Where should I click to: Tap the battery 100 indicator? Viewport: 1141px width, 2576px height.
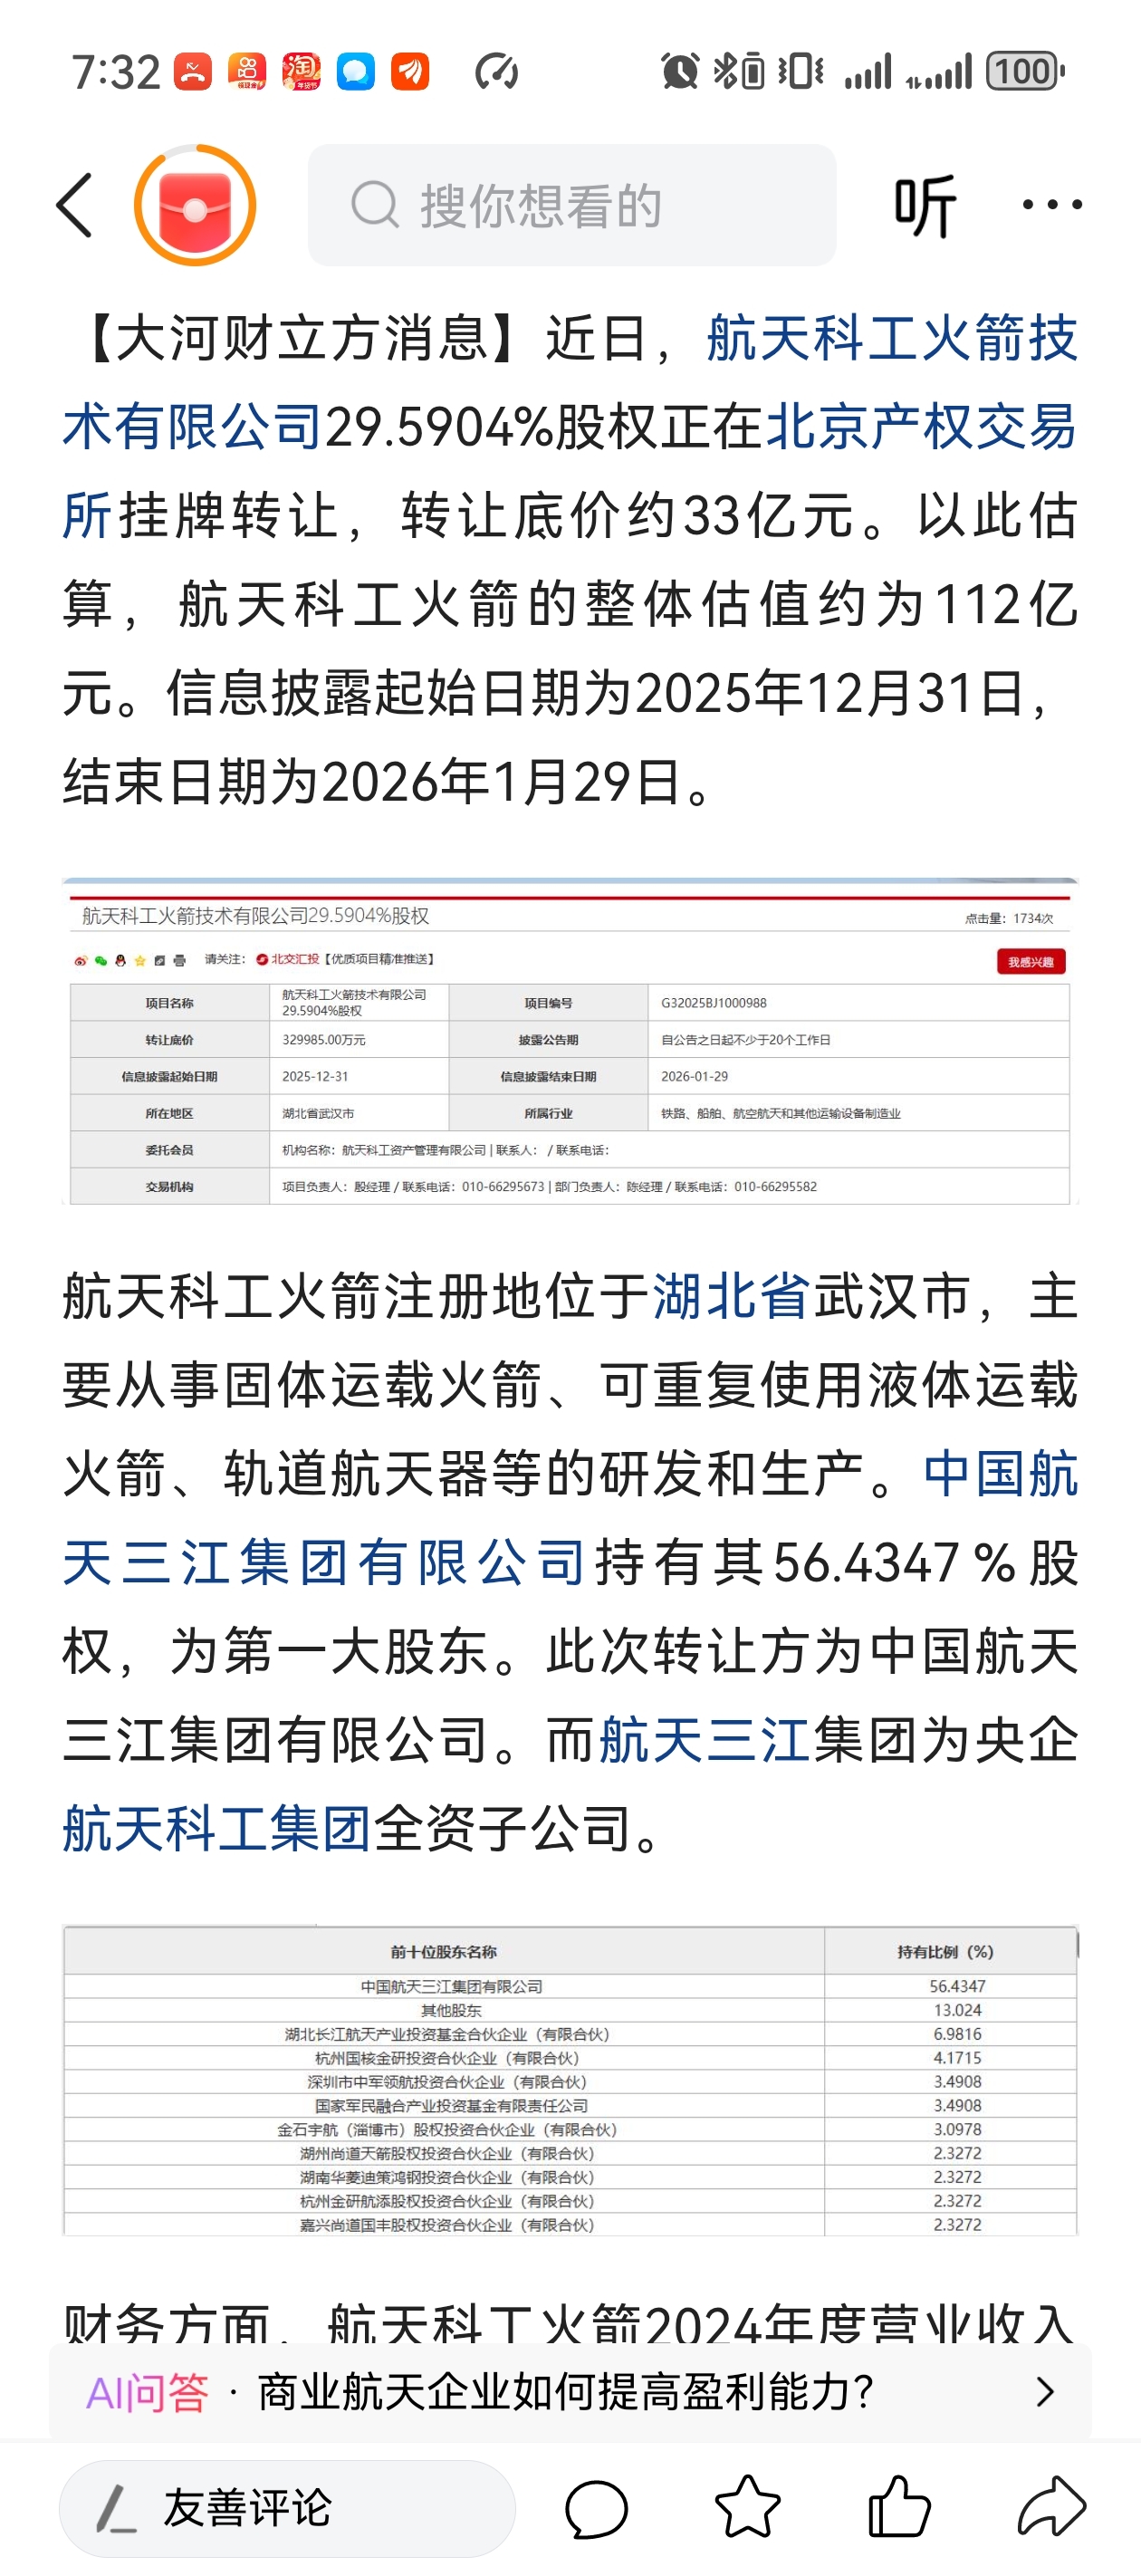coord(1025,71)
